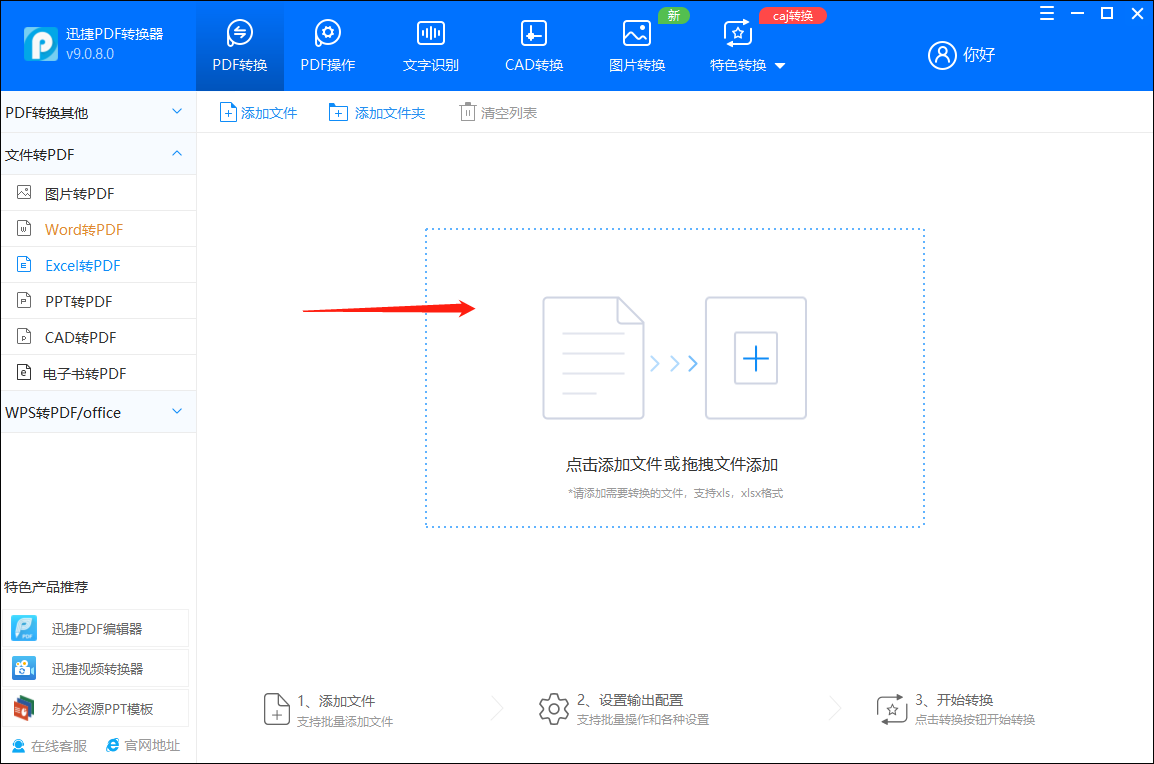
Task: Open the user account avatar icon
Action: coord(942,54)
